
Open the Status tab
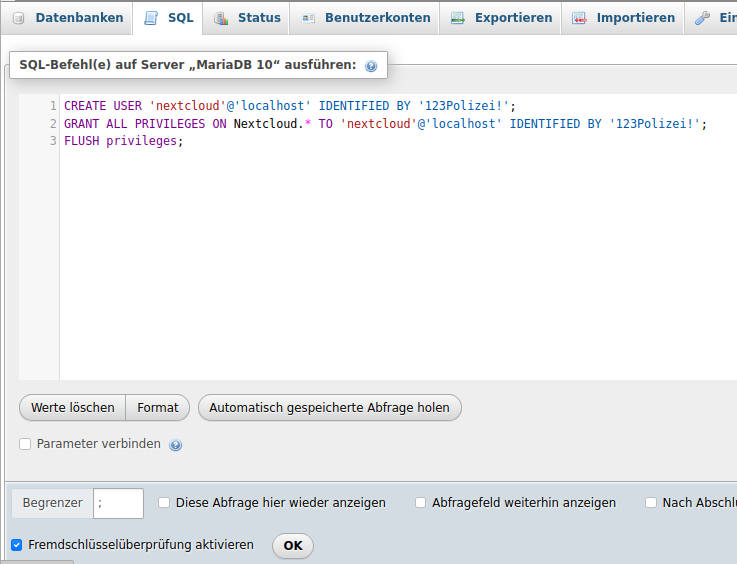tap(246, 18)
